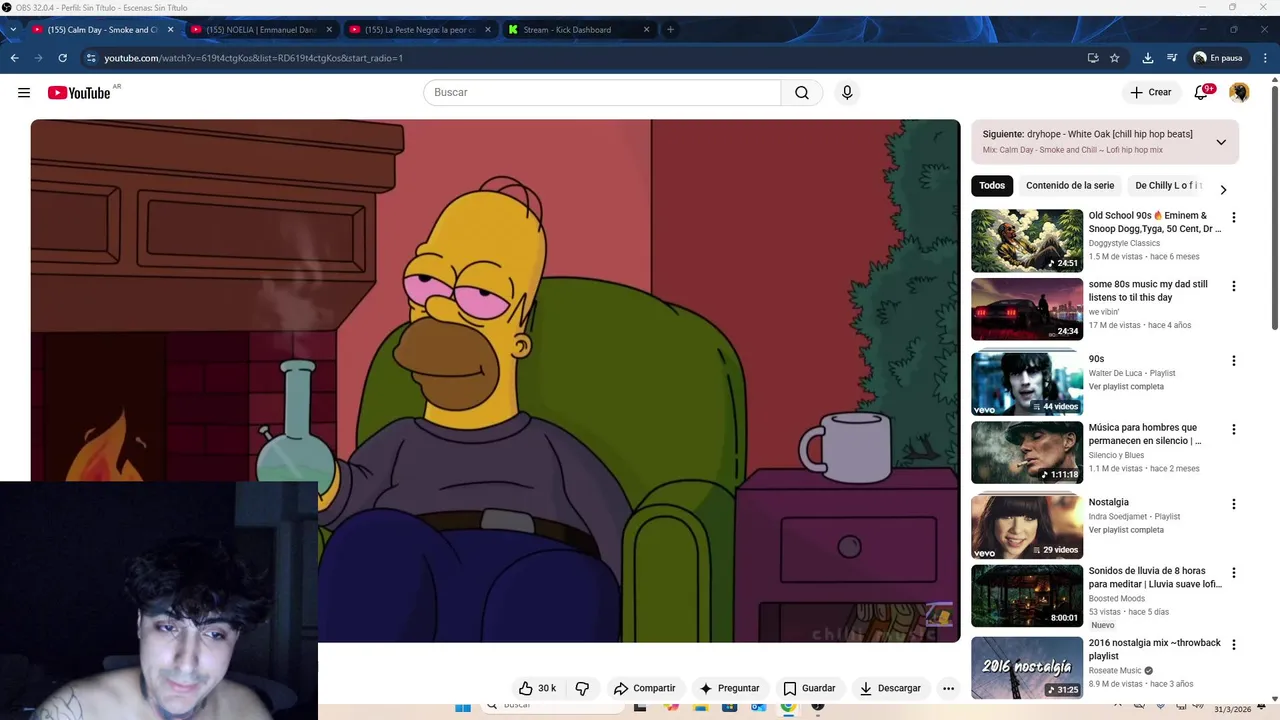Open the YouTube hamburger guide menu
The width and height of the screenshot is (1280, 720).
coord(24,93)
